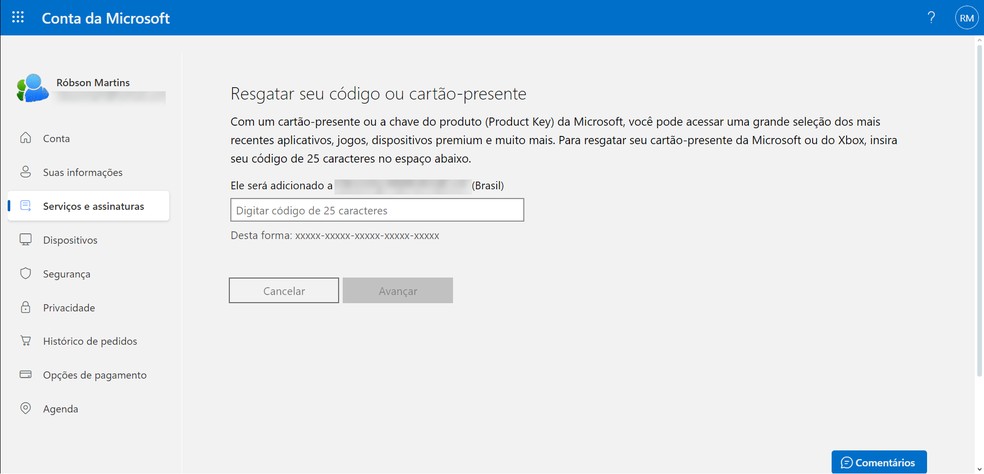Screen dimensions: 984x474
Task: Click the Agenda location pin icon
Action: pyautogui.click(x=26, y=409)
